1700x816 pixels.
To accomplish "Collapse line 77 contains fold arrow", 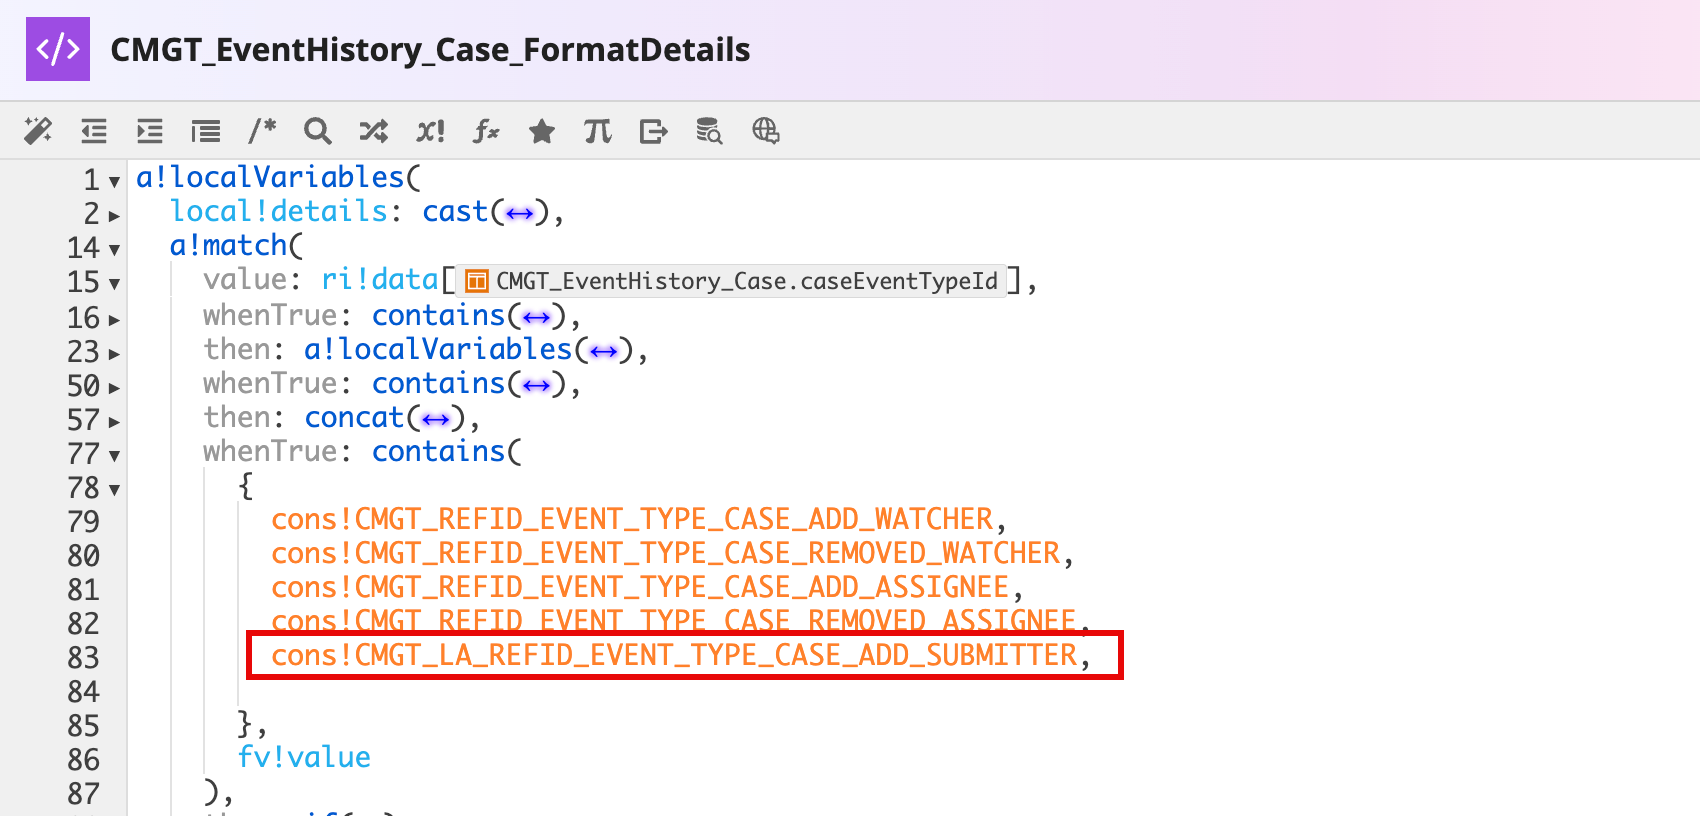I will [x=114, y=455].
